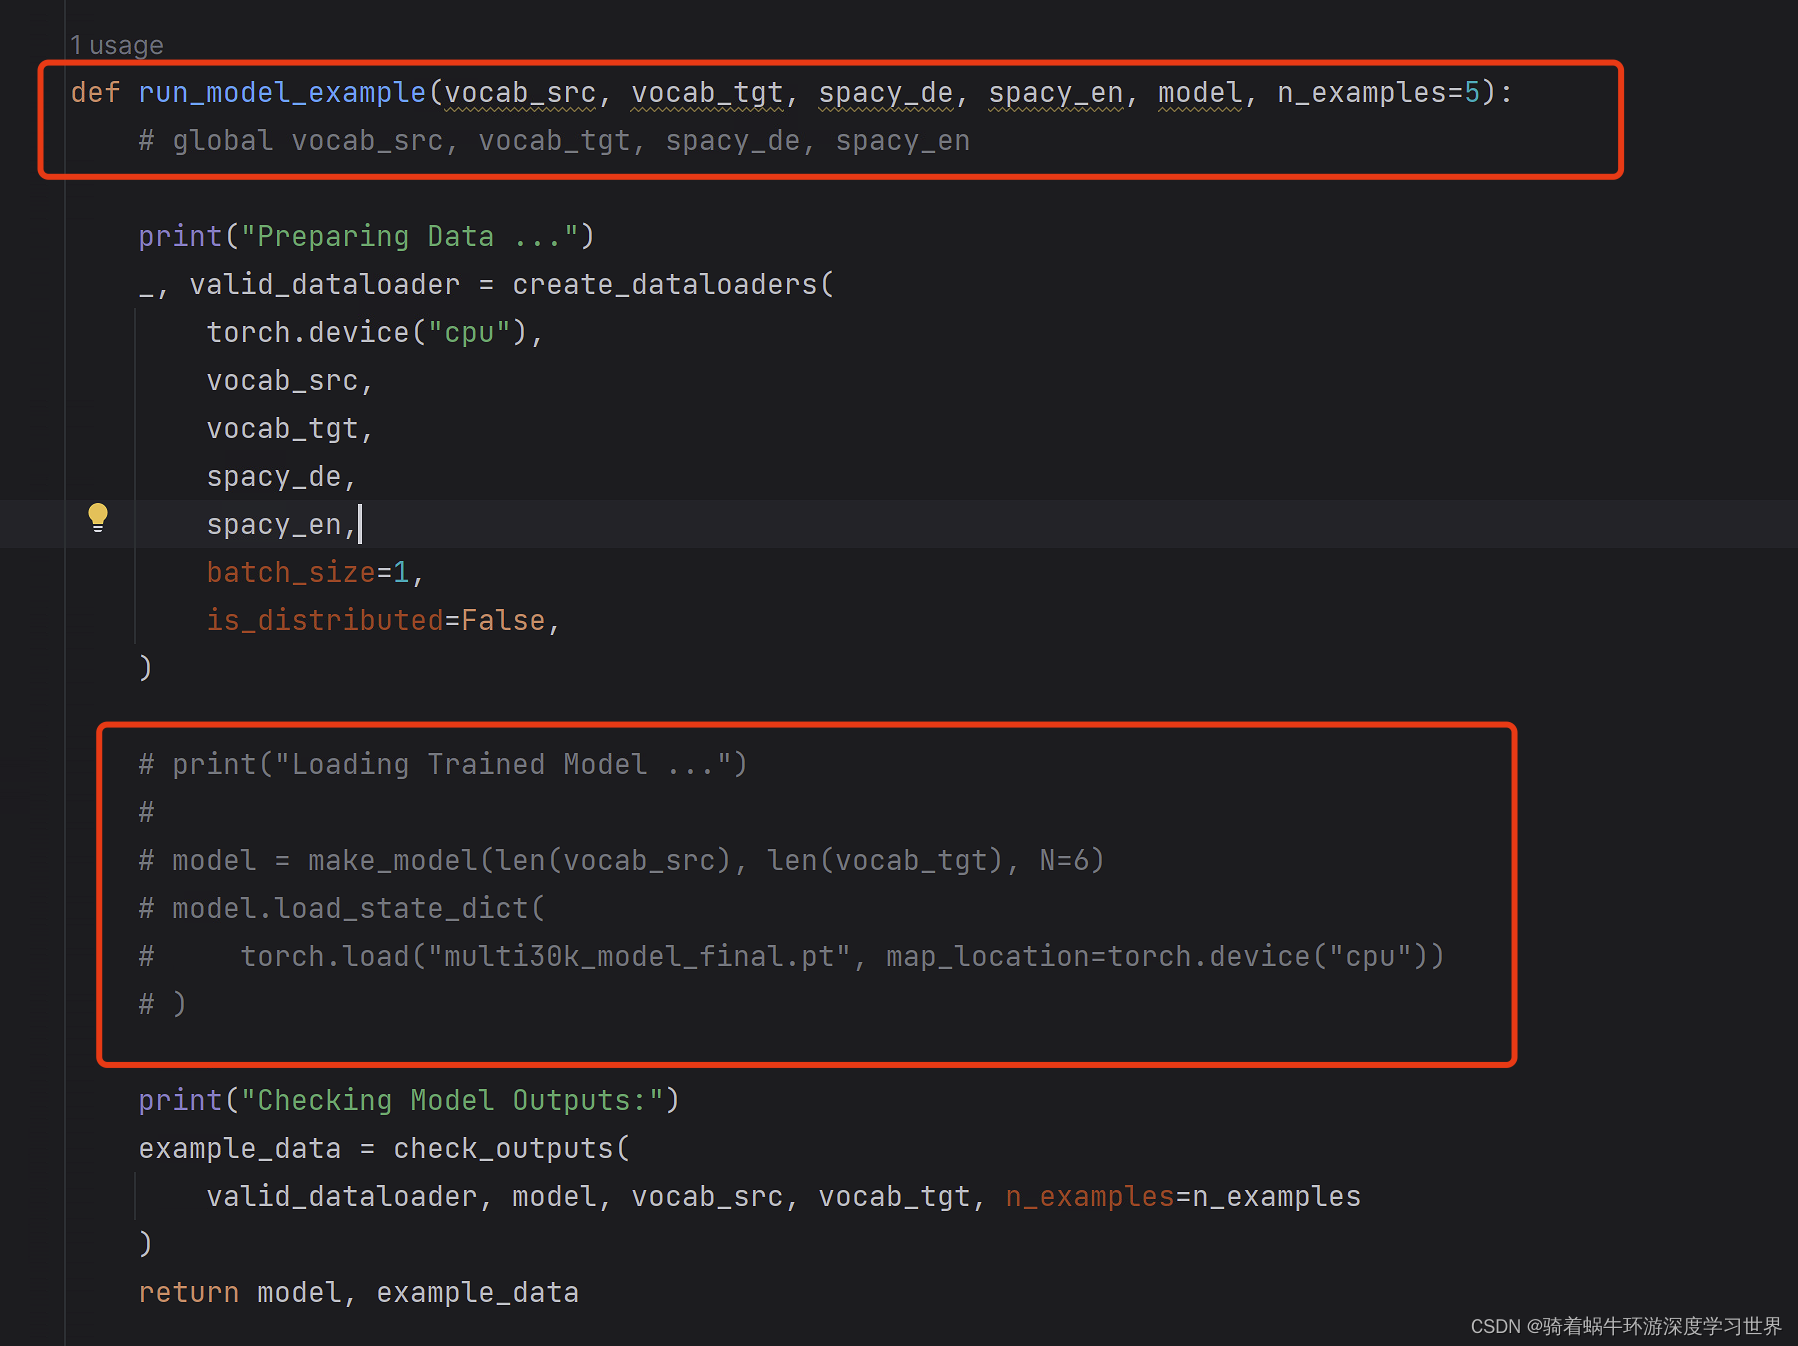The width and height of the screenshot is (1798, 1346).
Task: Click the yellow lightbulb intention icon
Action: click(x=97, y=518)
